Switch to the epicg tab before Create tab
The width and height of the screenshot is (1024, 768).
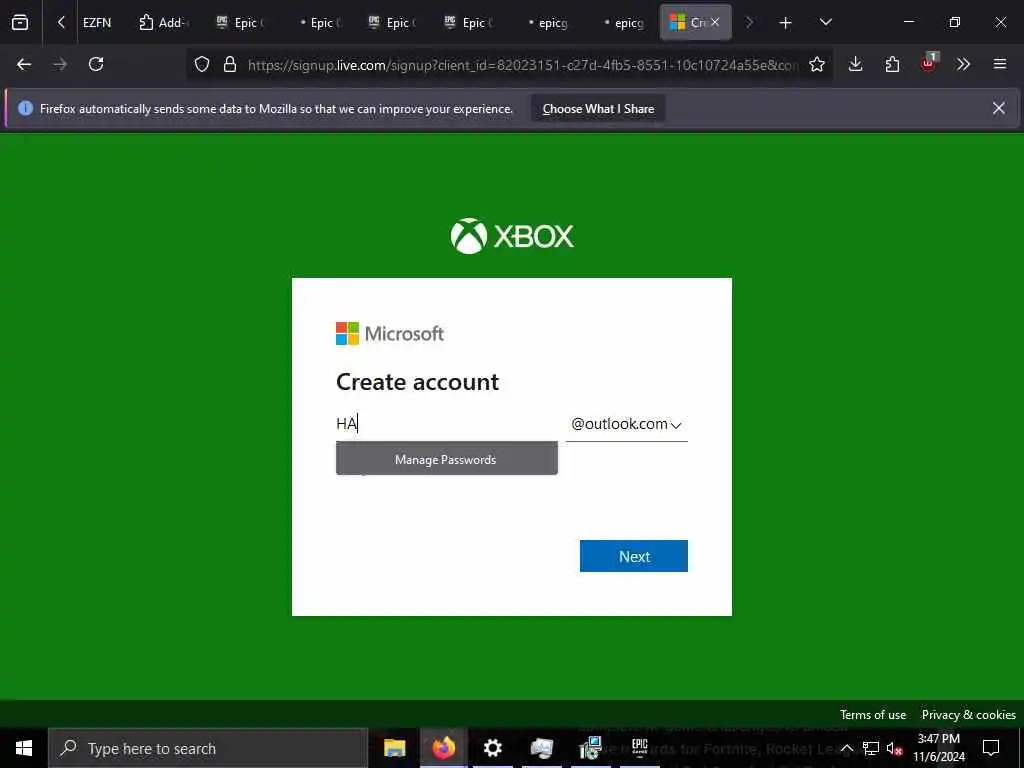pyautogui.click(x=621, y=23)
